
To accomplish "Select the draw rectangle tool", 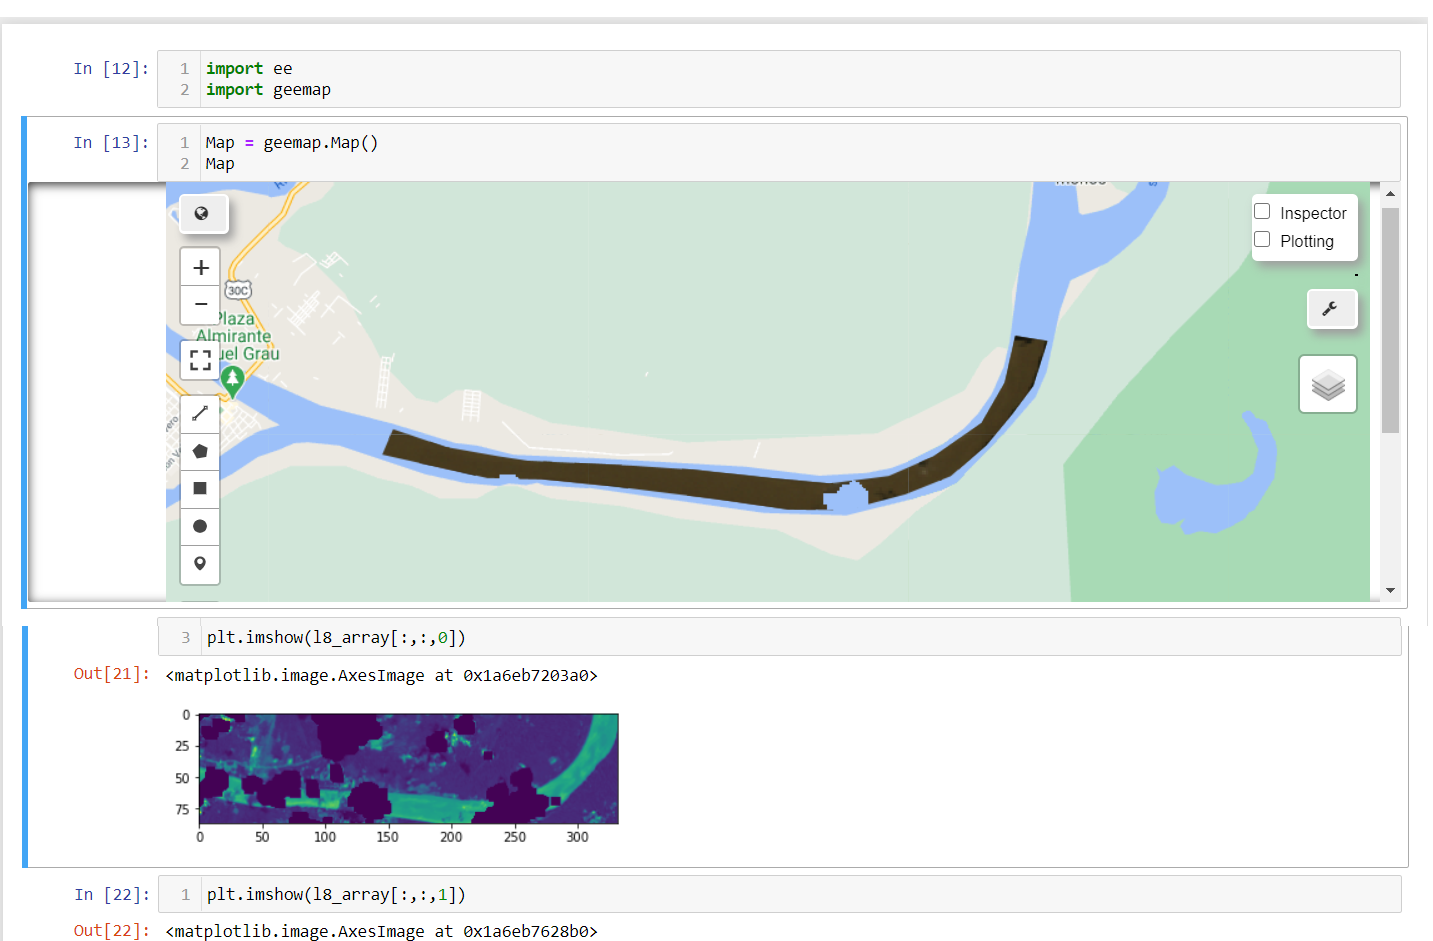I will (x=200, y=488).
